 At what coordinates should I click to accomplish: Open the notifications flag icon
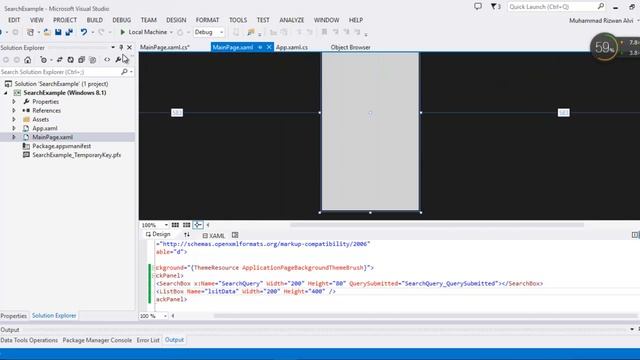point(494,7)
